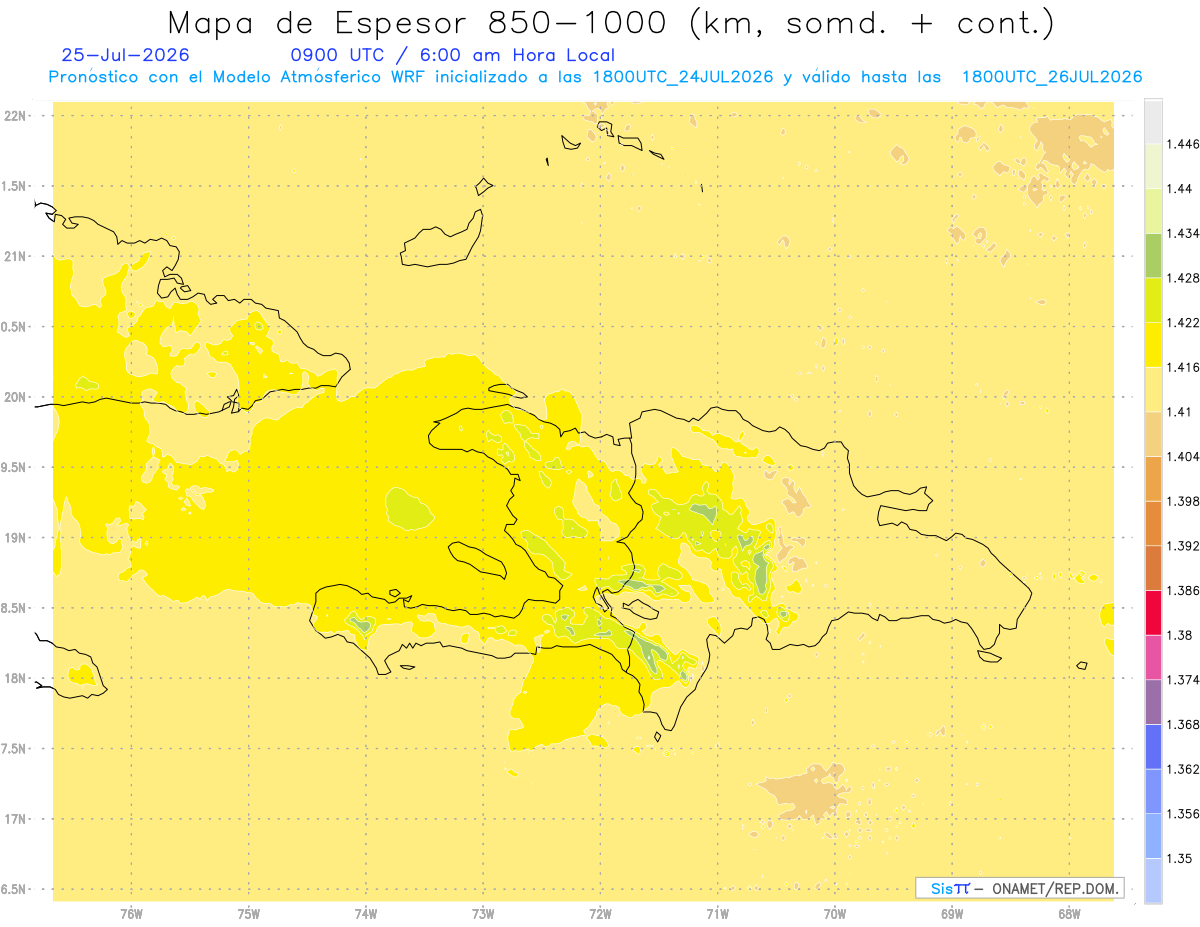1200x927 pixels.
Task: Pick the red swatch between 1.38 and 1.386
Action: (x=1153, y=612)
